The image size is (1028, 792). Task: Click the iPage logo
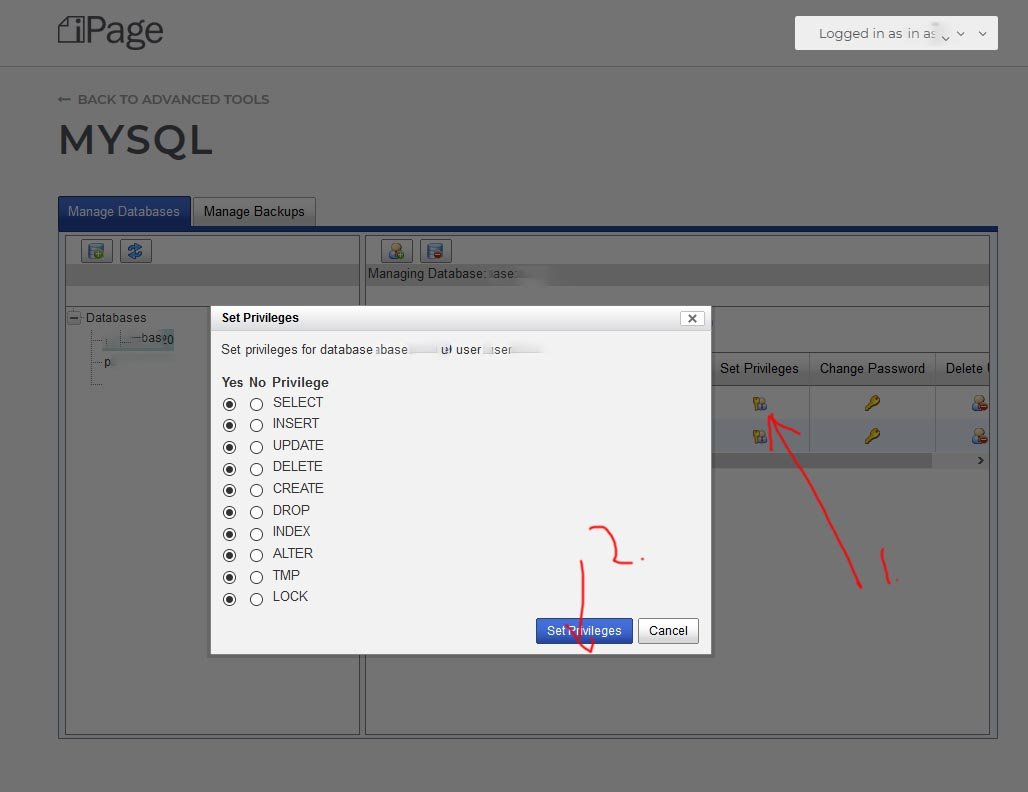click(110, 31)
